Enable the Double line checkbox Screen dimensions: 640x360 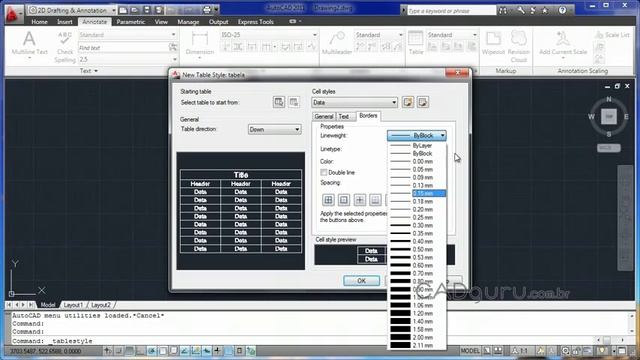324,172
